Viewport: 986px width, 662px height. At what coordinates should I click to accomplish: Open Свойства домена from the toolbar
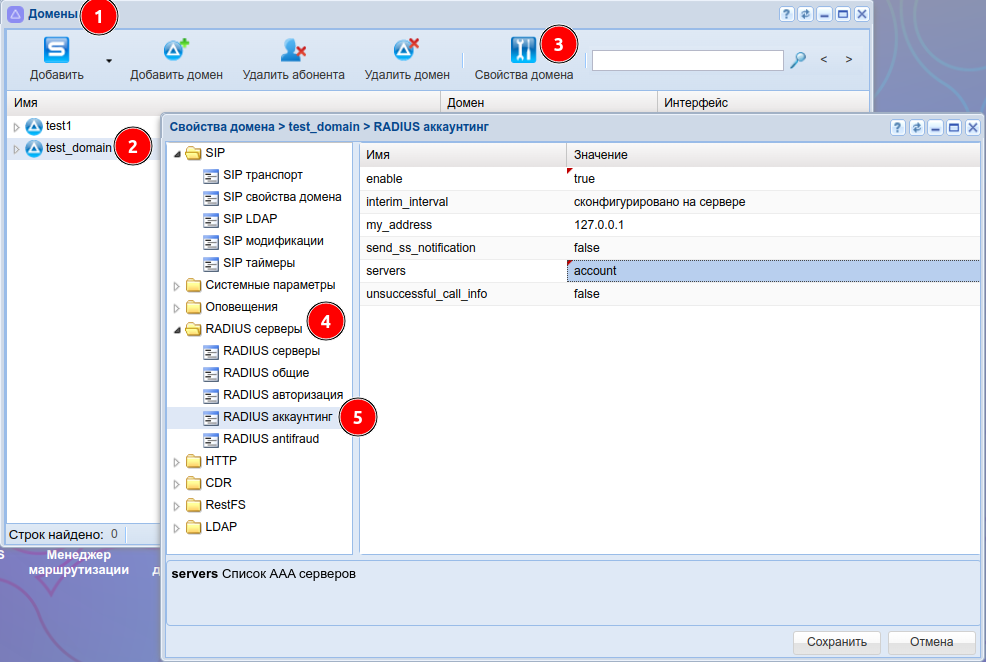click(523, 51)
